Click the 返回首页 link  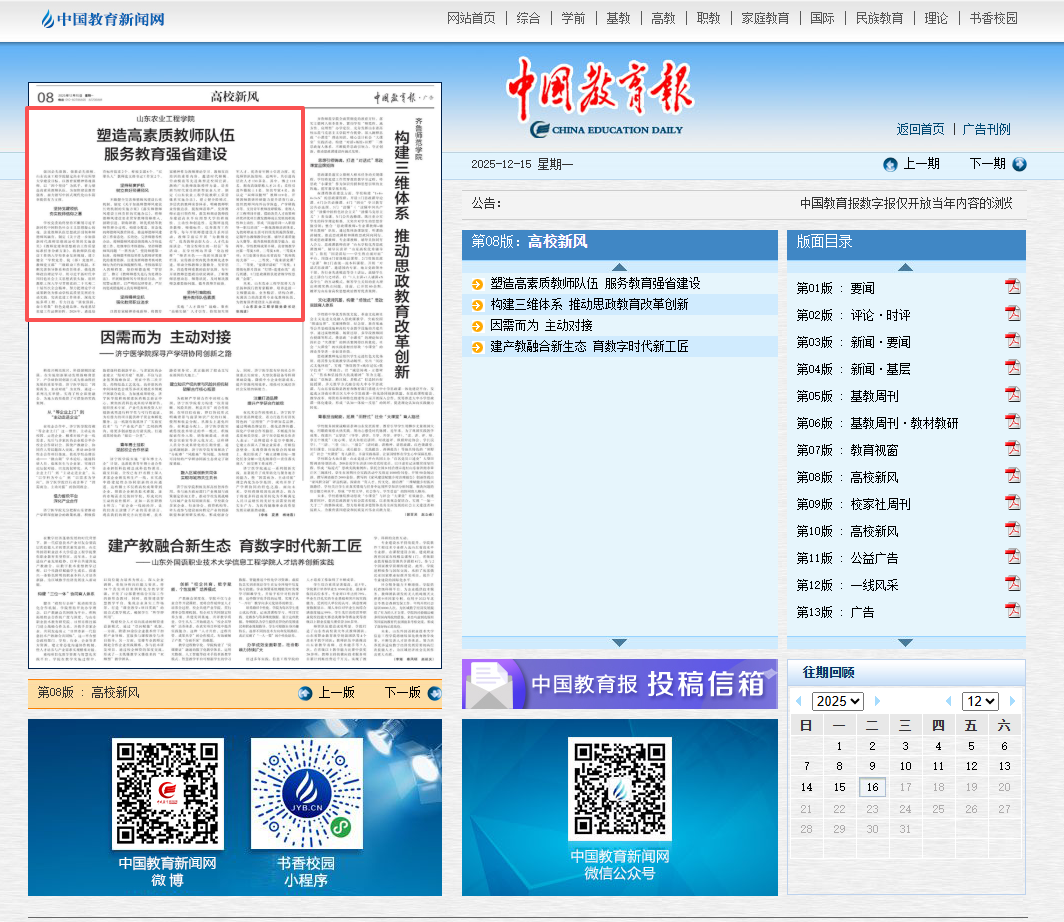point(920,129)
